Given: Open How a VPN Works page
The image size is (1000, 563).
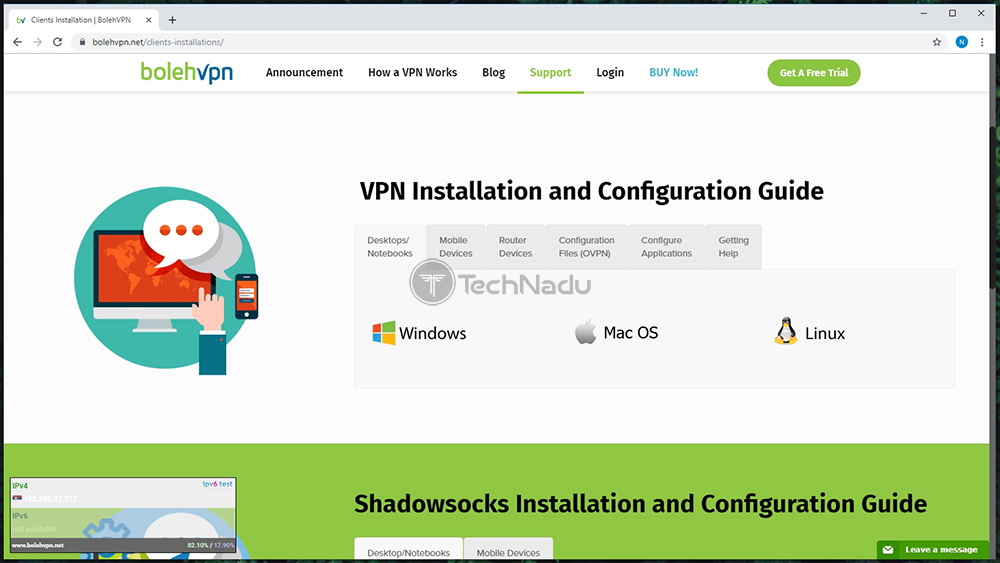Looking at the screenshot, I should (413, 73).
